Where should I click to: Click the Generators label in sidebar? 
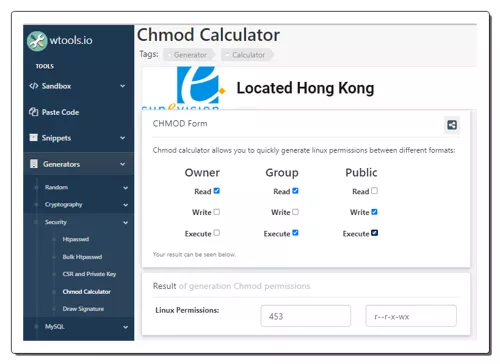tap(61, 164)
